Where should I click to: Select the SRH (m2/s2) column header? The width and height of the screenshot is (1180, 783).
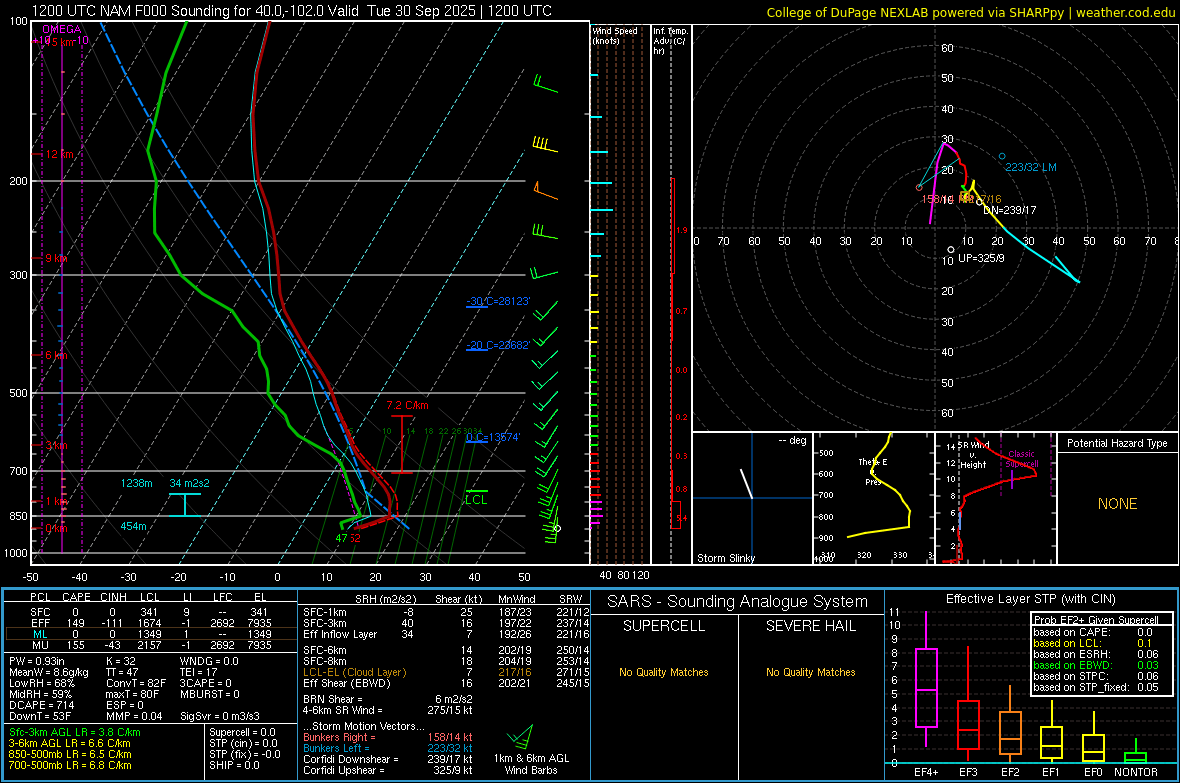pos(385,599)
